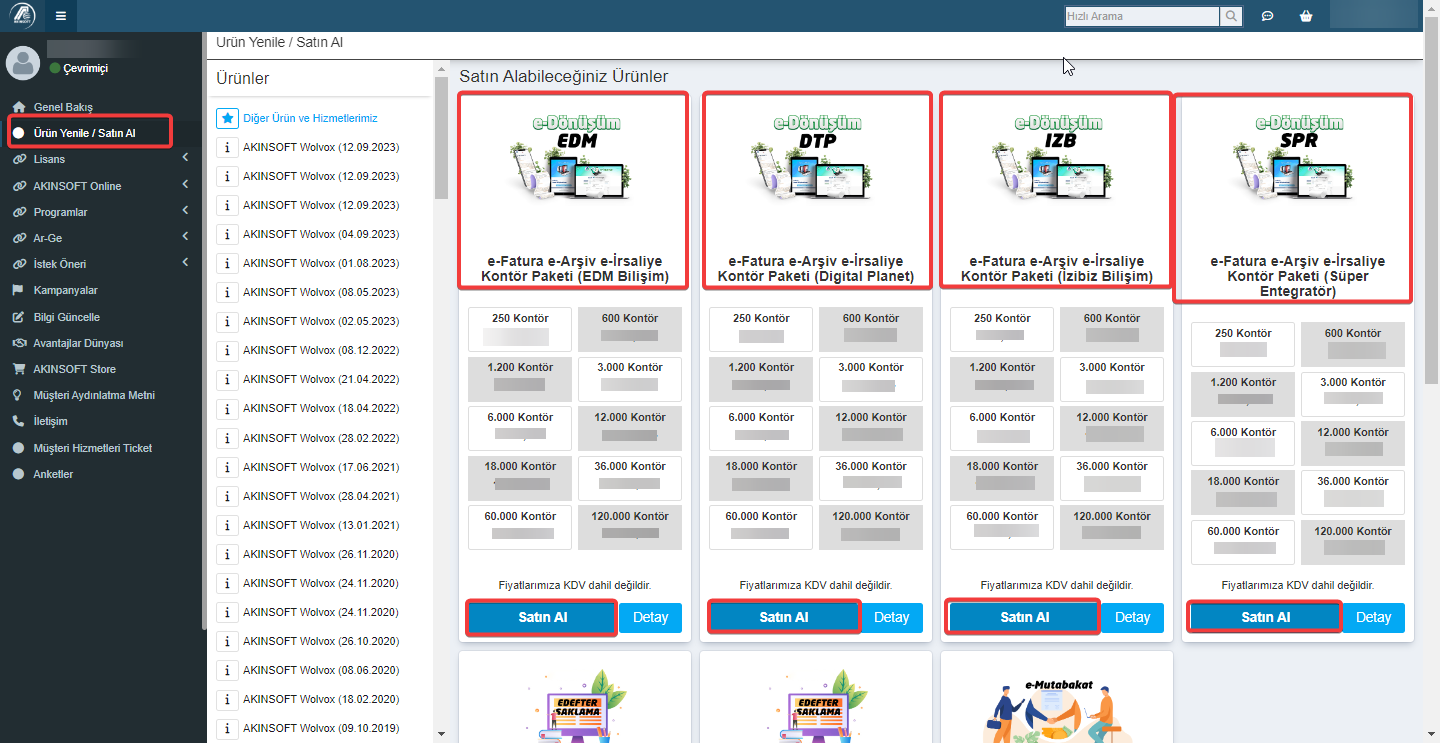Click the info icon for Wolvox (08.05.2023)
The height and width of the screenshot is (743, 1440).
(227, 292)
